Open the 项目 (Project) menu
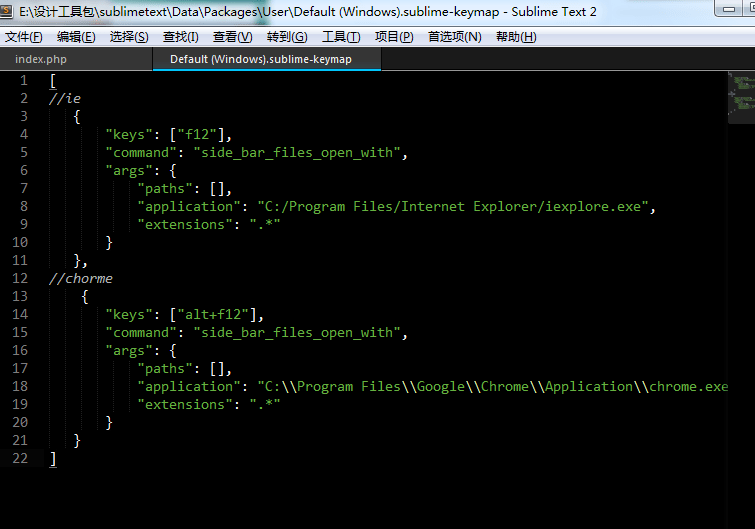755x529 pixels. [x=394, y=37]
